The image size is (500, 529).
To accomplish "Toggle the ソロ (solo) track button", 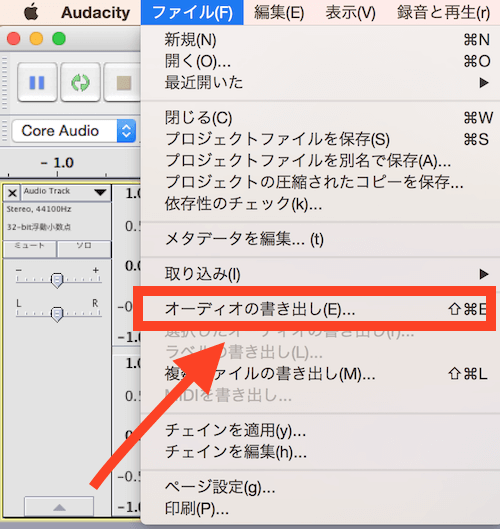I will 84,248.
